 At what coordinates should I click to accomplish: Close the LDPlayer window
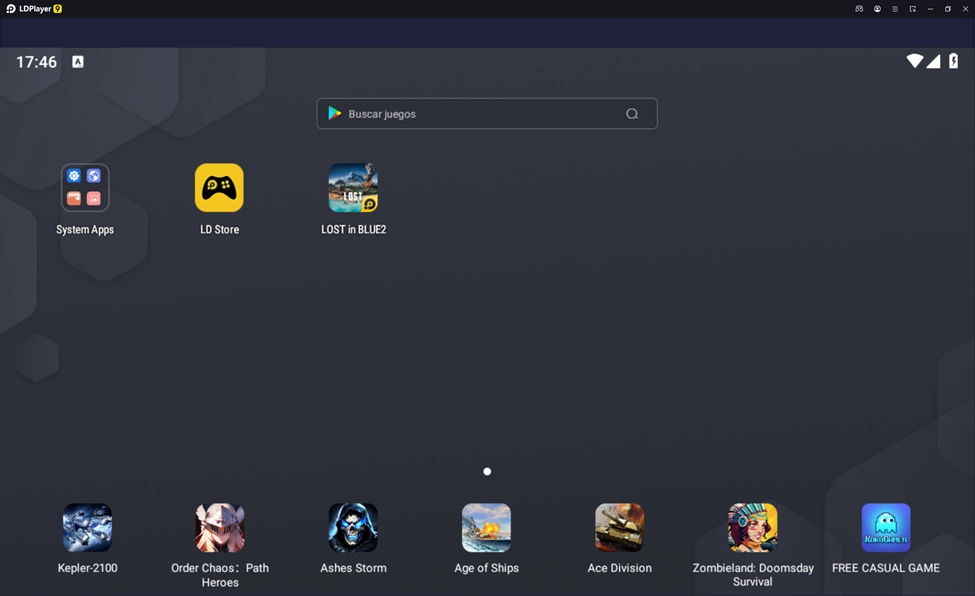click(966, 9)
